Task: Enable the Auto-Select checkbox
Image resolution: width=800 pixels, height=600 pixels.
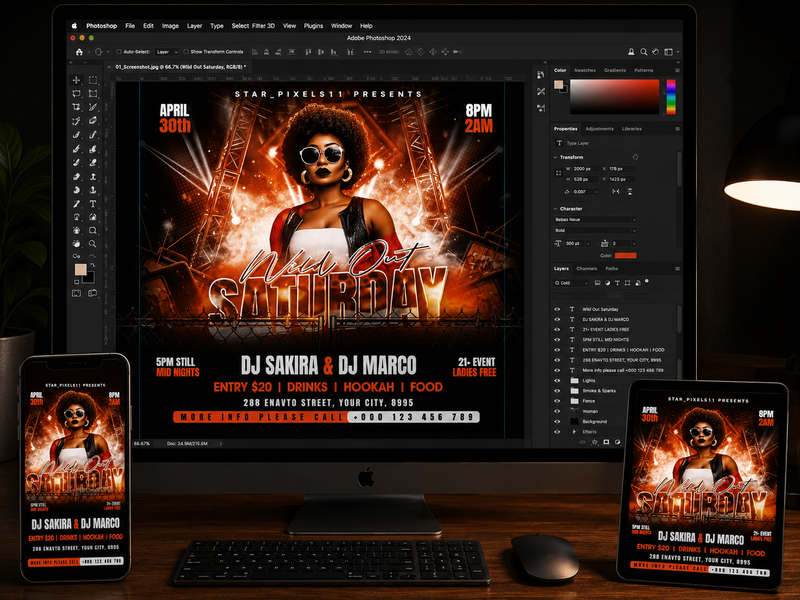Action: [x=119, y=52]
